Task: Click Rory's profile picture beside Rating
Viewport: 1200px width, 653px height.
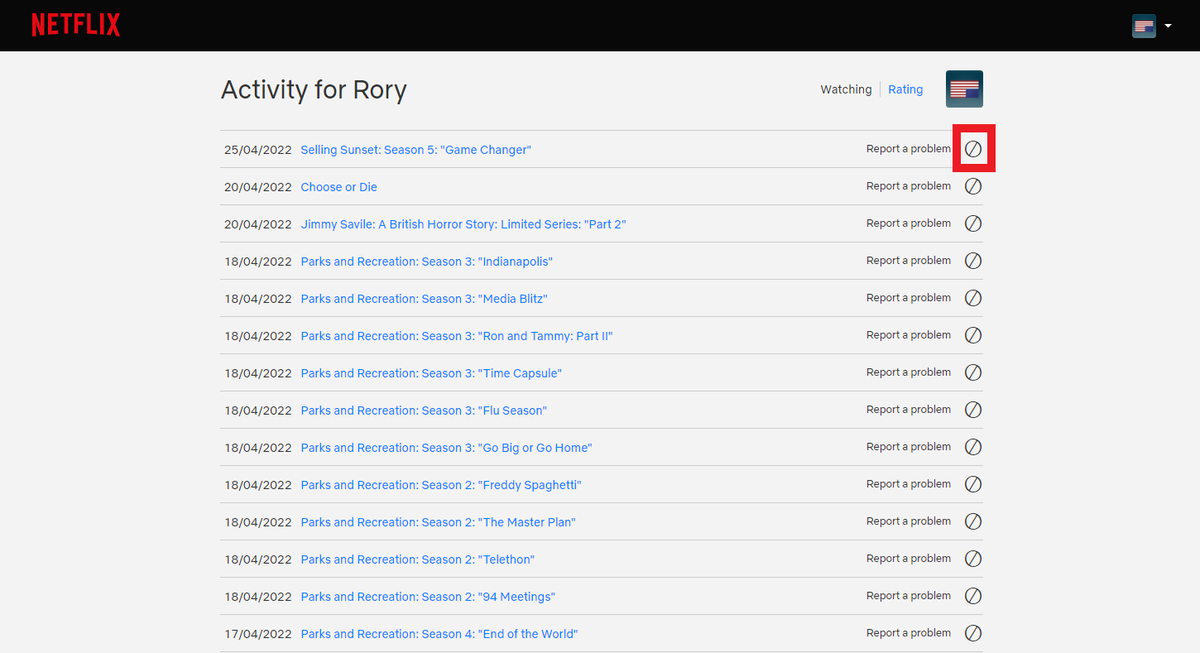Action: [x=964, y=89]
